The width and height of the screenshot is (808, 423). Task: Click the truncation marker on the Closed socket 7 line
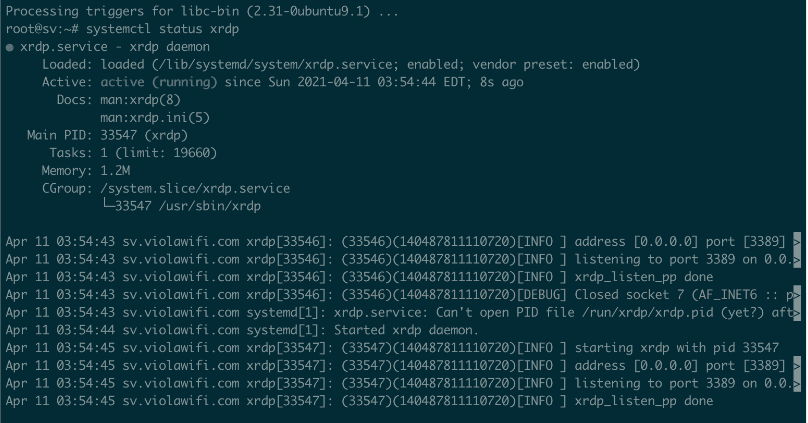coord(797,295)
